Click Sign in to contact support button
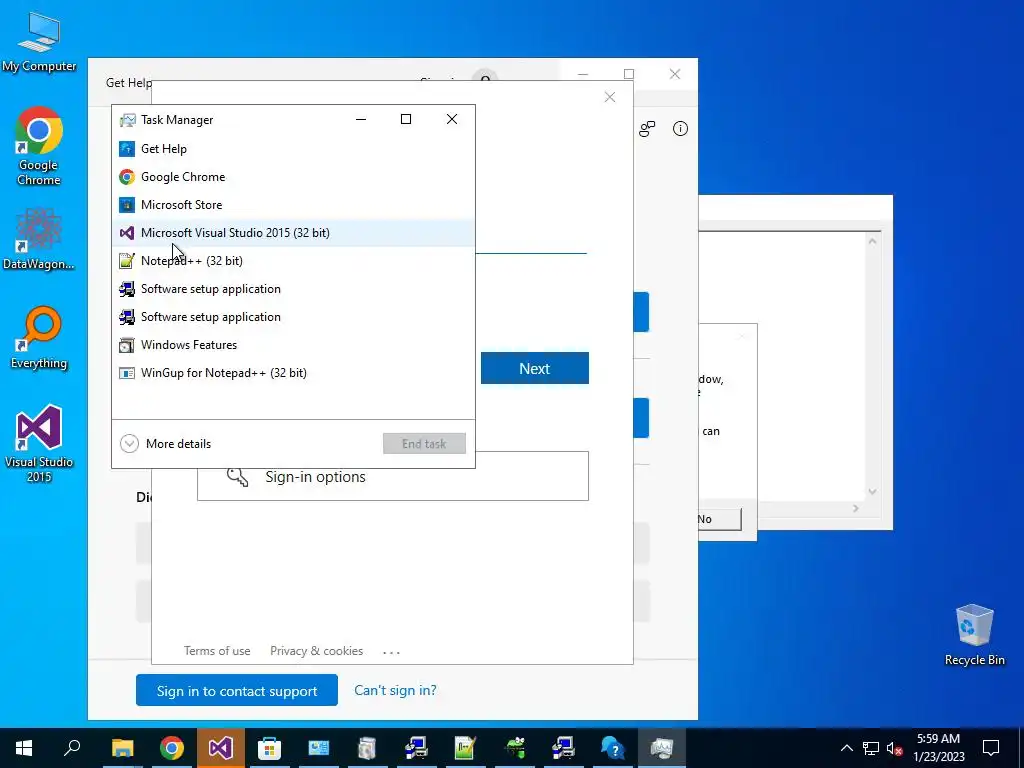This screenshot has height=768, width=1024. coord(237,691)
